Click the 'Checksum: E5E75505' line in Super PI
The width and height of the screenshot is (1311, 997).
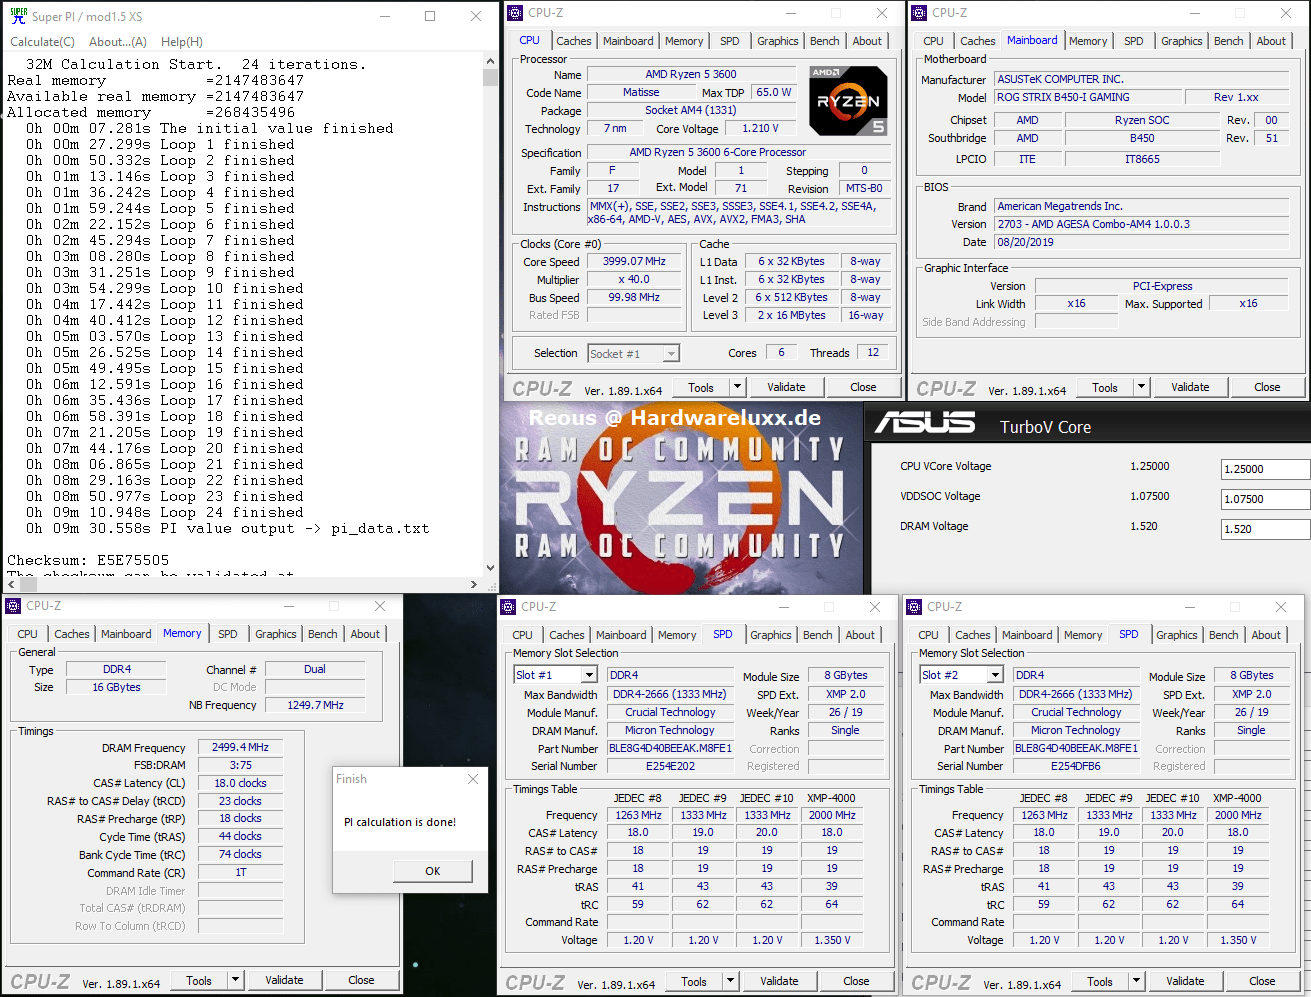coord(88,560)
